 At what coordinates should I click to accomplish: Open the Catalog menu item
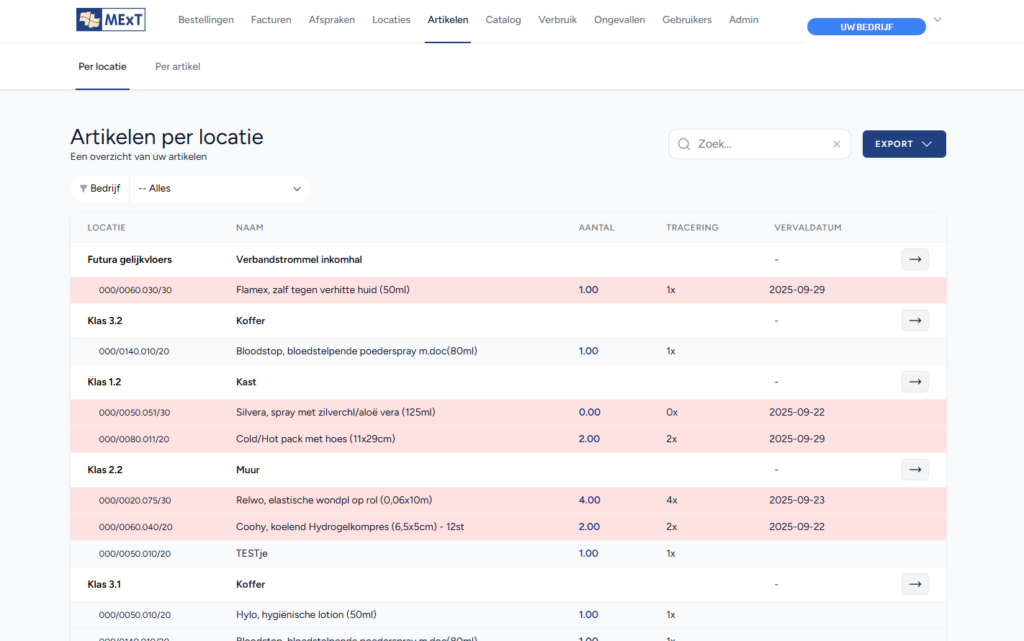[503, 20]
